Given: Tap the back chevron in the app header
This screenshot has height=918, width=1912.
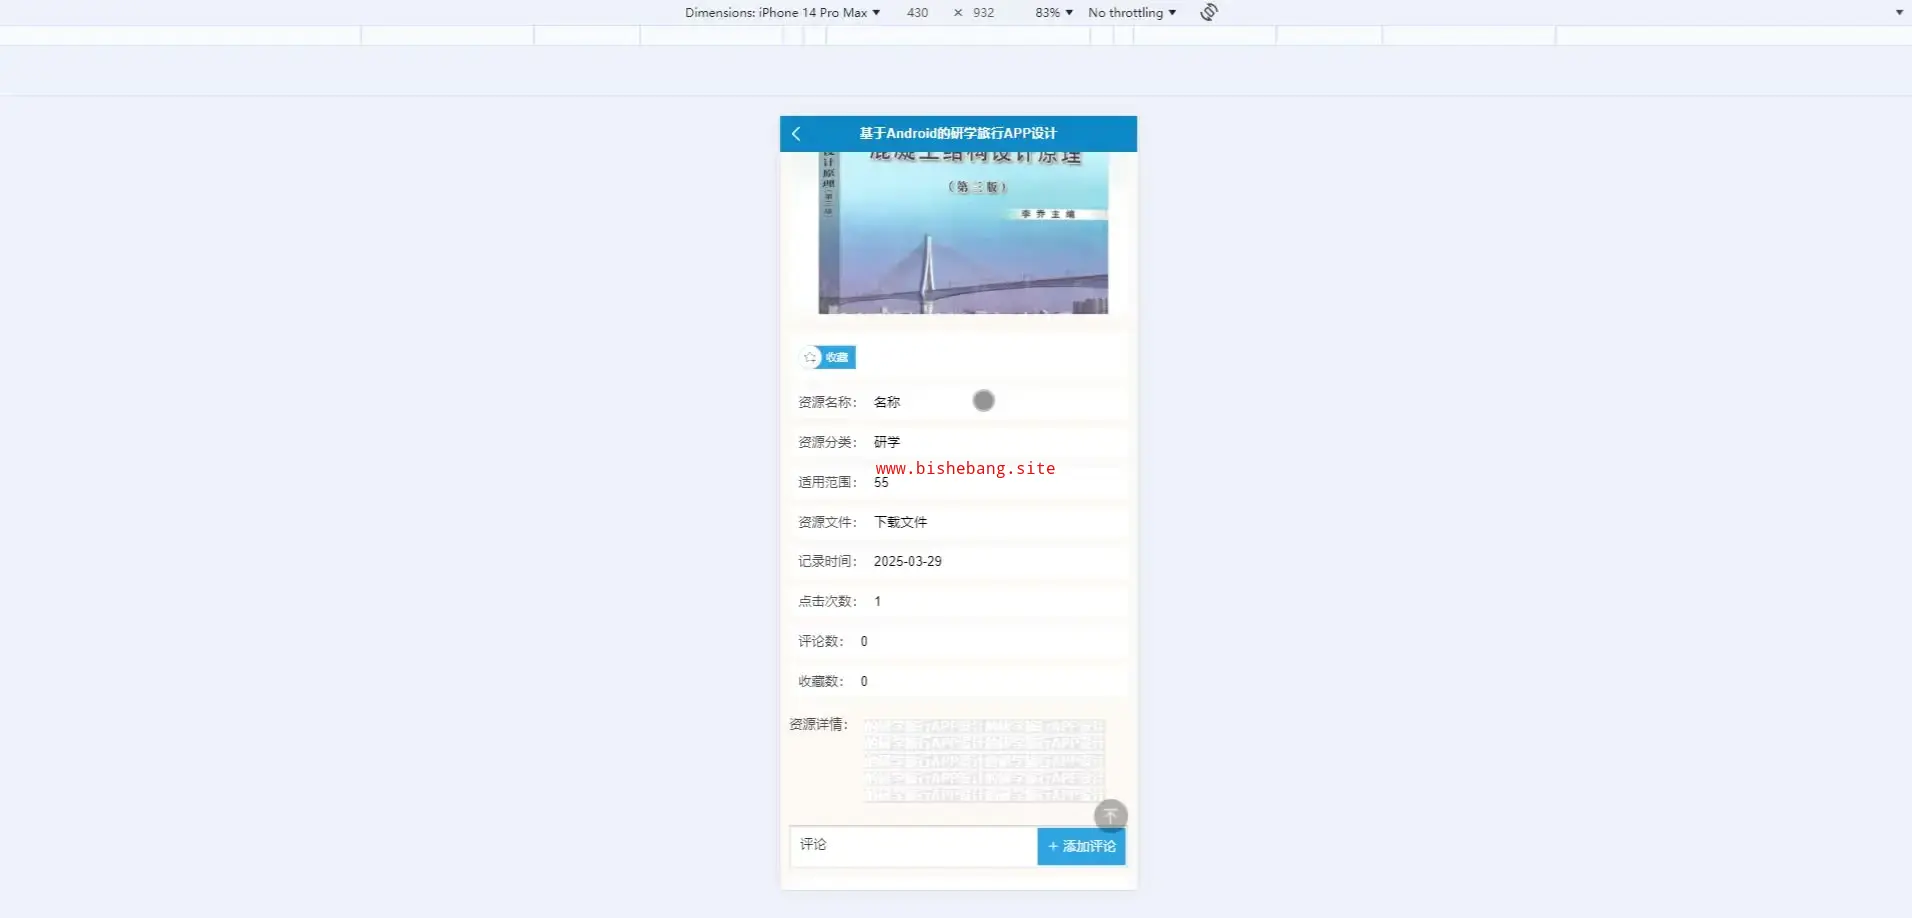Looking at the screenshot, I should (x=796, y=134).
